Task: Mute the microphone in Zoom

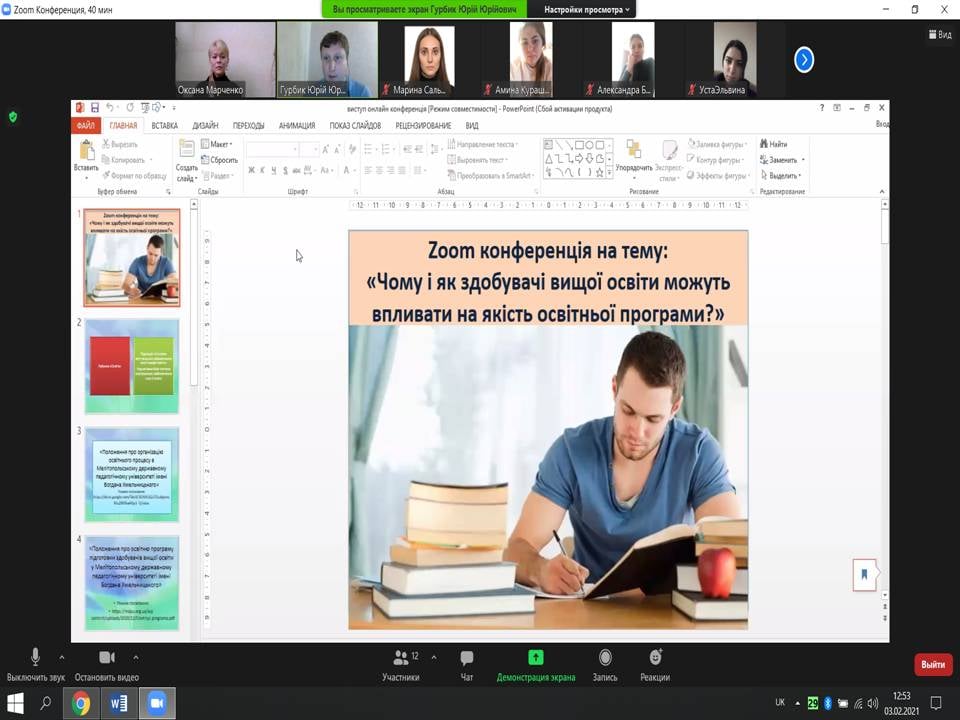Action: point(35,658)
